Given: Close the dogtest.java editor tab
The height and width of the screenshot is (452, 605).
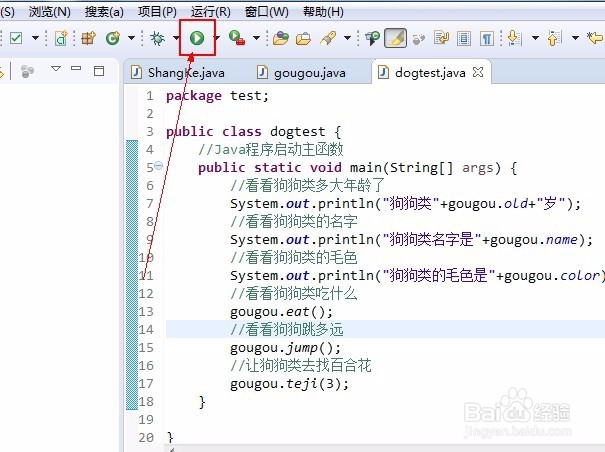Looking at the screenshot, I should (478, 72).
